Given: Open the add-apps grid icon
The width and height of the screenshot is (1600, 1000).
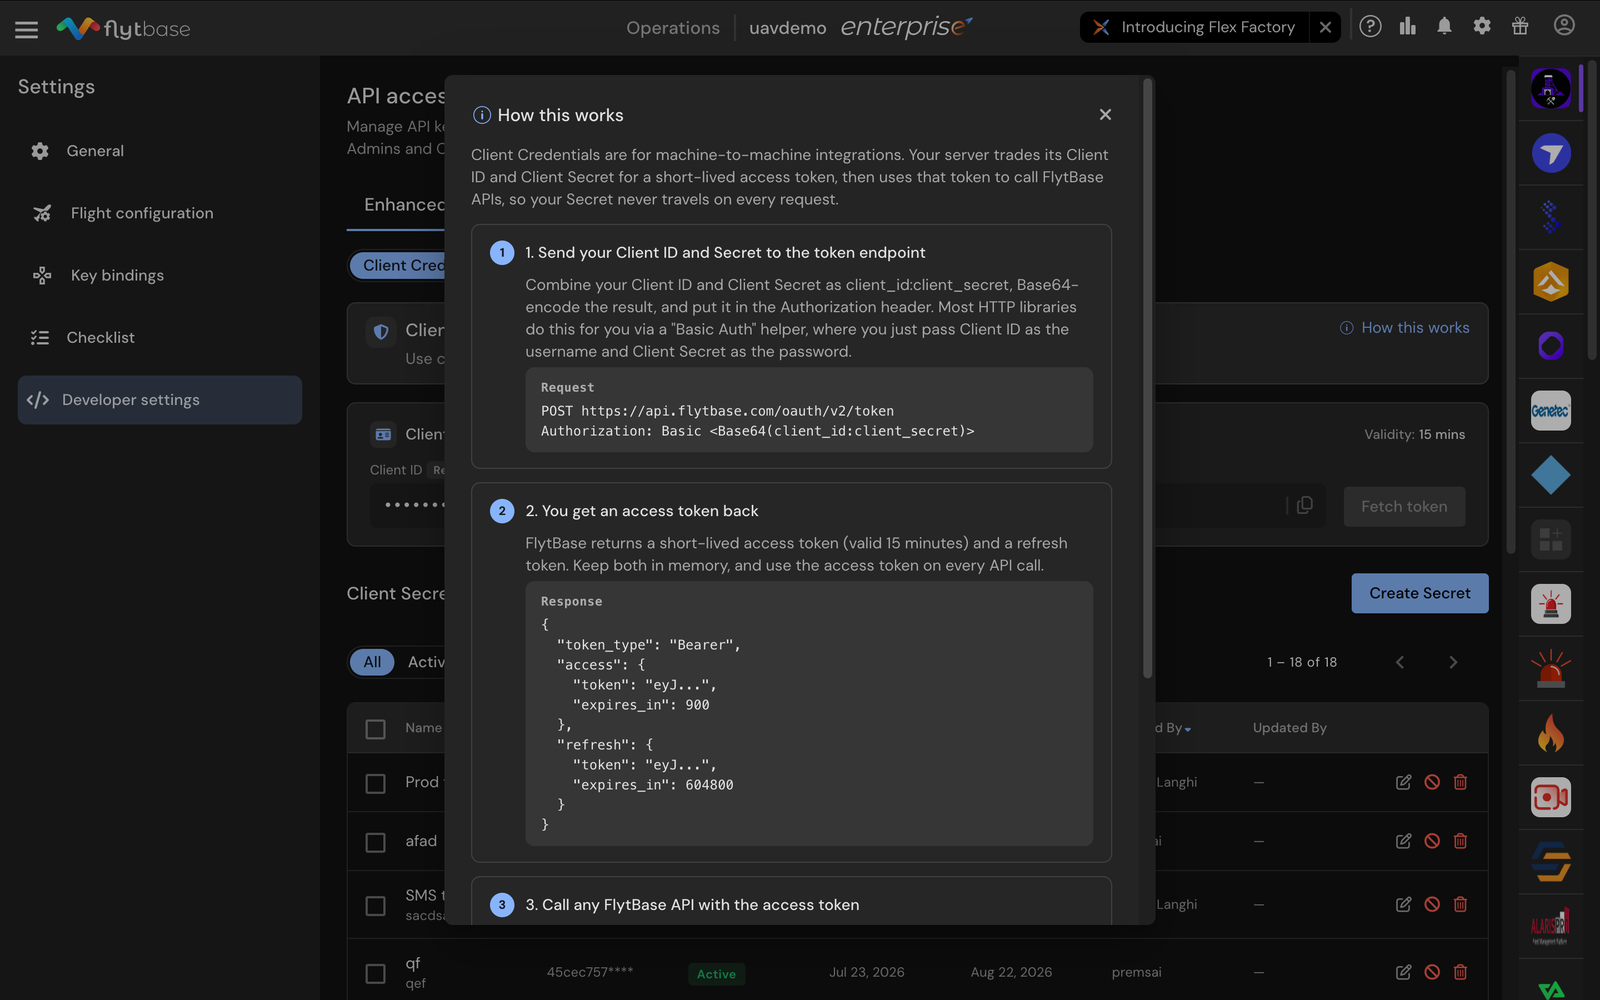Looking at the screenshot, I should pyautogui.click(x=1551, y=540).
